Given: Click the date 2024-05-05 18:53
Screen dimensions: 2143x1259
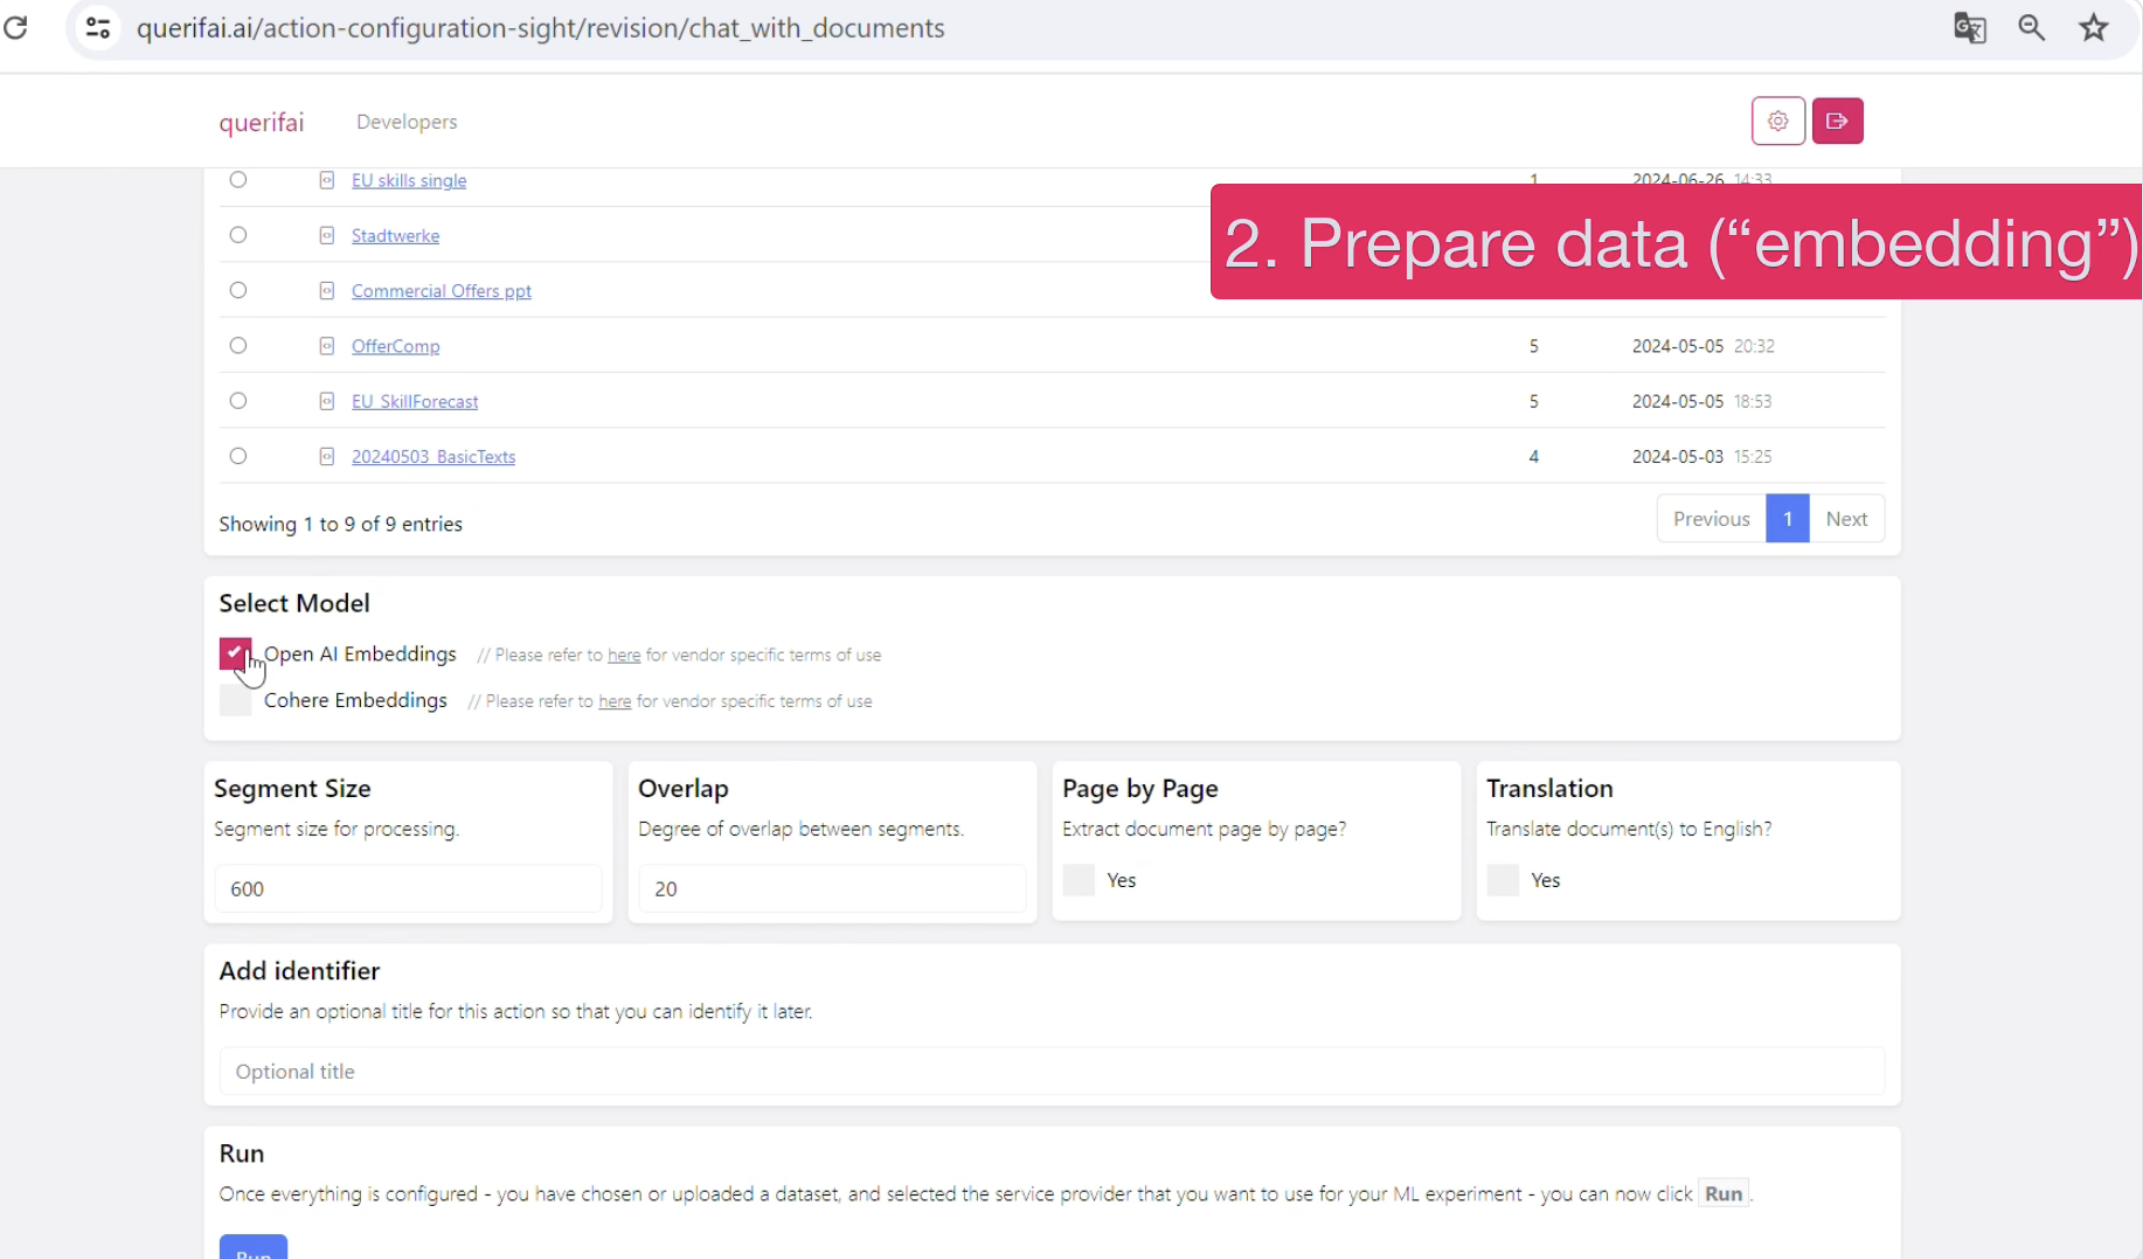Looking at the screenshot, I should [1702, 401].
